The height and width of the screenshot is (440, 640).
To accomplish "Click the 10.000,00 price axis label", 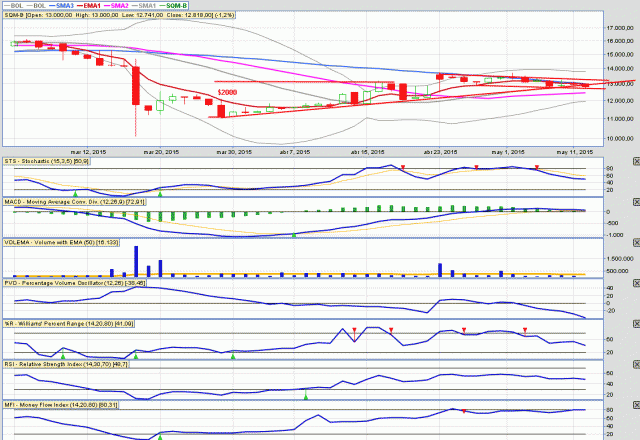I will point(620,139).
